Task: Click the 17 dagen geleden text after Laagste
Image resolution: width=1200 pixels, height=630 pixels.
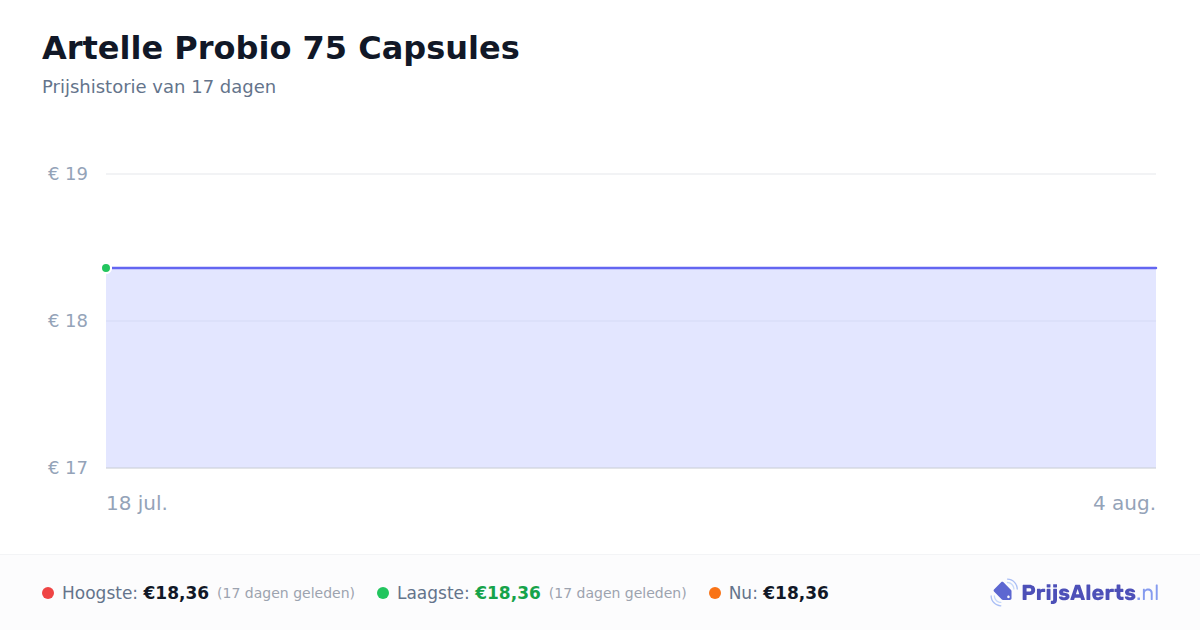Action: coord(618,593)
